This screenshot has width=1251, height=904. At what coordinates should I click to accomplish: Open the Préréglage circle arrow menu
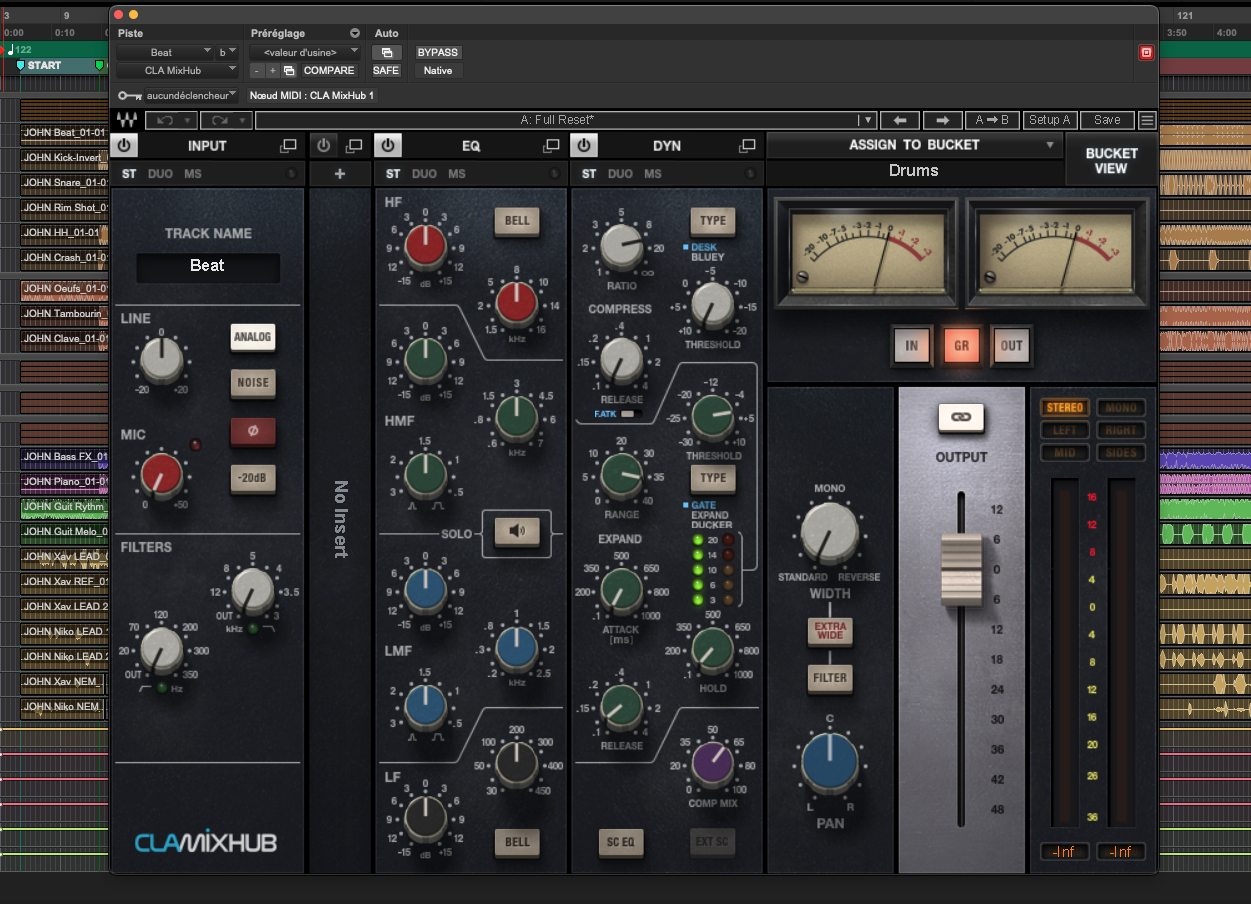tap(355, 34)
